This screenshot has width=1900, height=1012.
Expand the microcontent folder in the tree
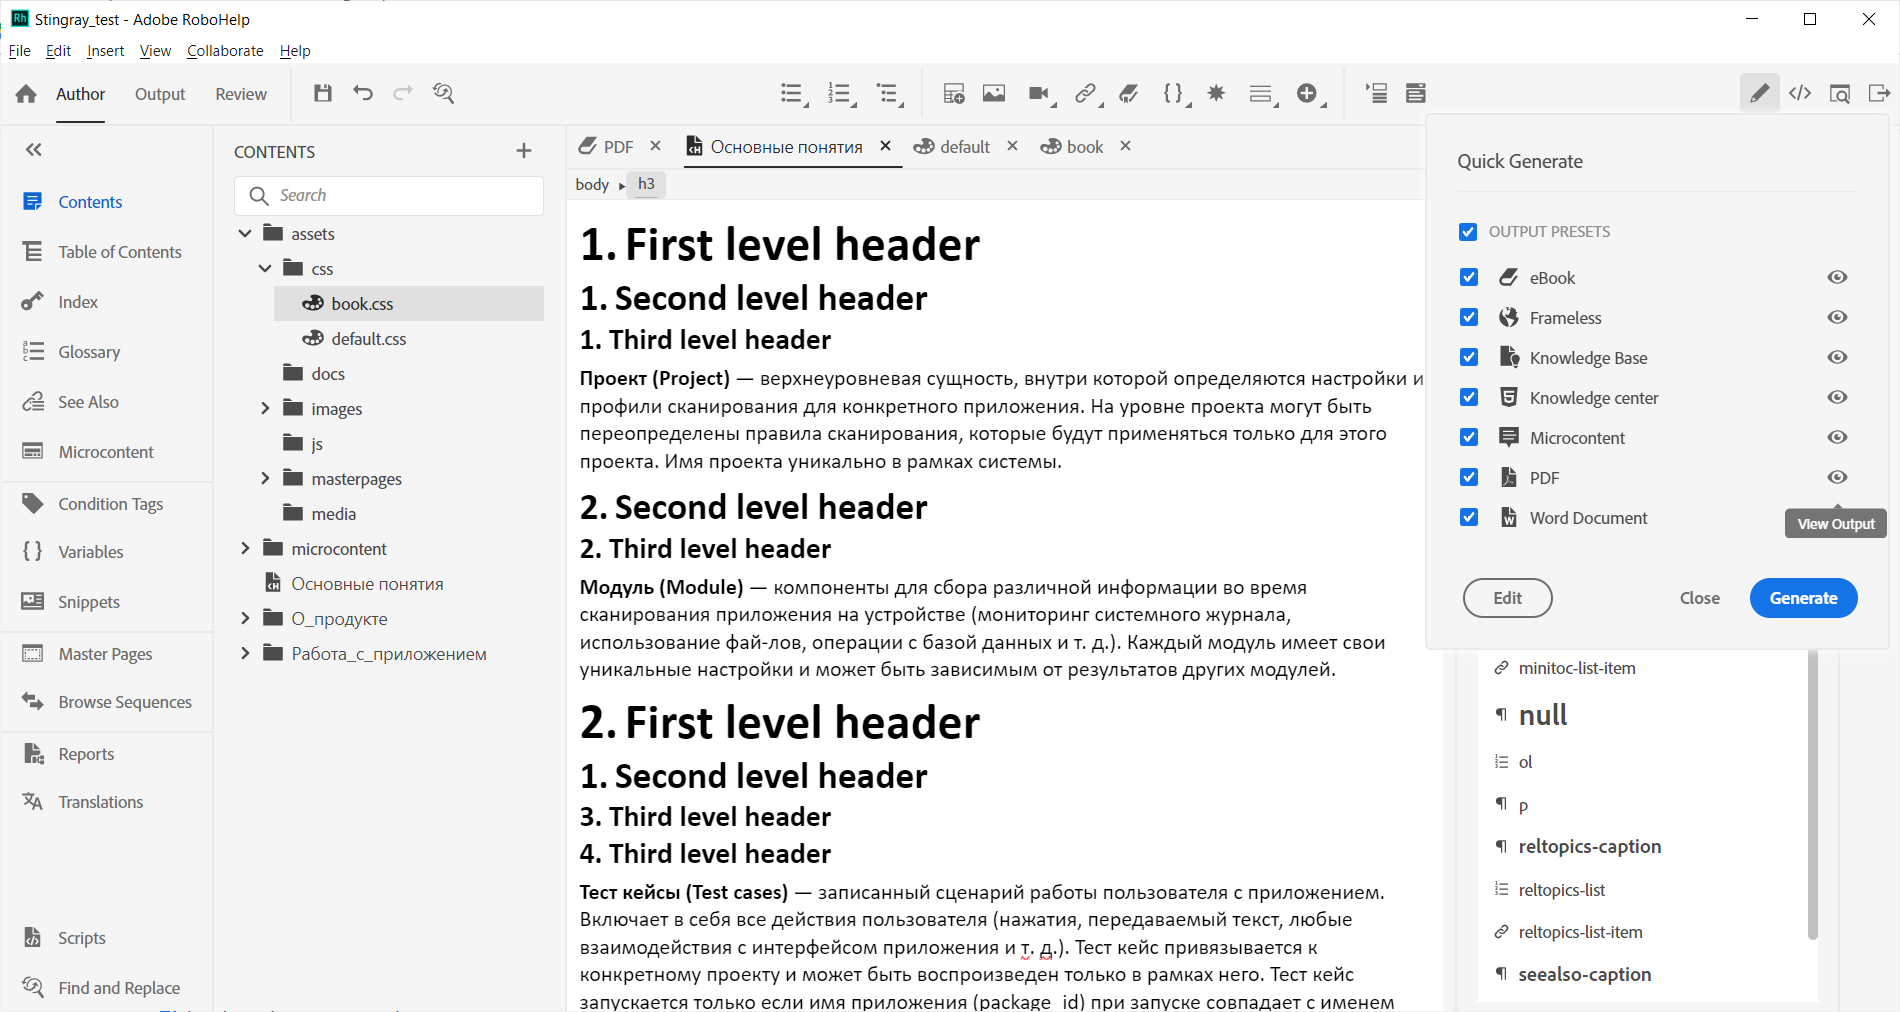(x=244, y=548)
